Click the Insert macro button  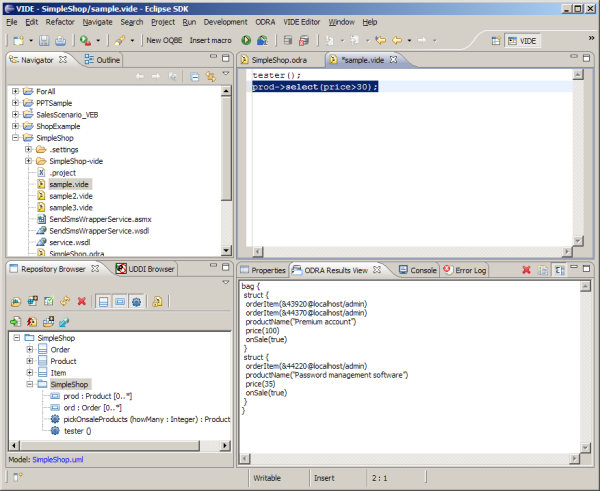[210, 40]
